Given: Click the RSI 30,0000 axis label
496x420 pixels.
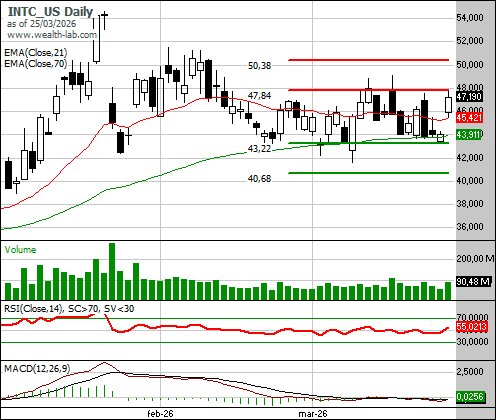Looking at the screenshot, I should tap(472, 342).
